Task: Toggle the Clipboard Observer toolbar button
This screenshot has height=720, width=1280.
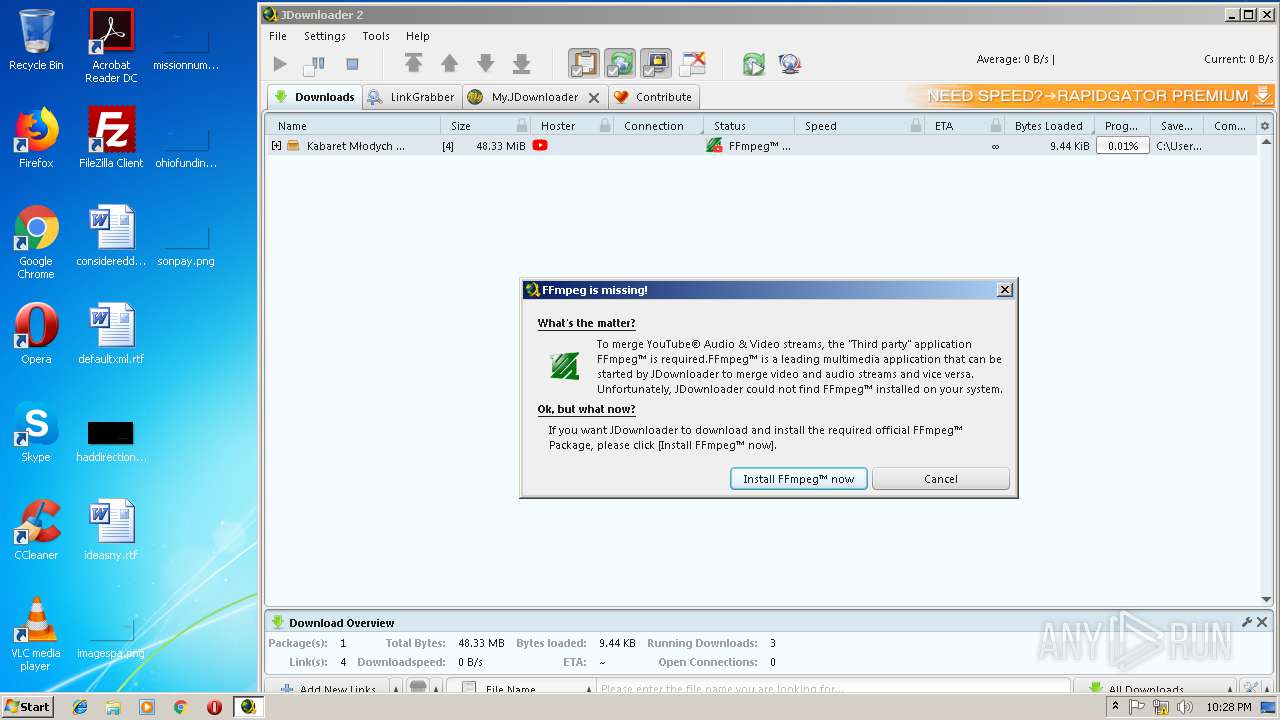Action: (584, 64)
